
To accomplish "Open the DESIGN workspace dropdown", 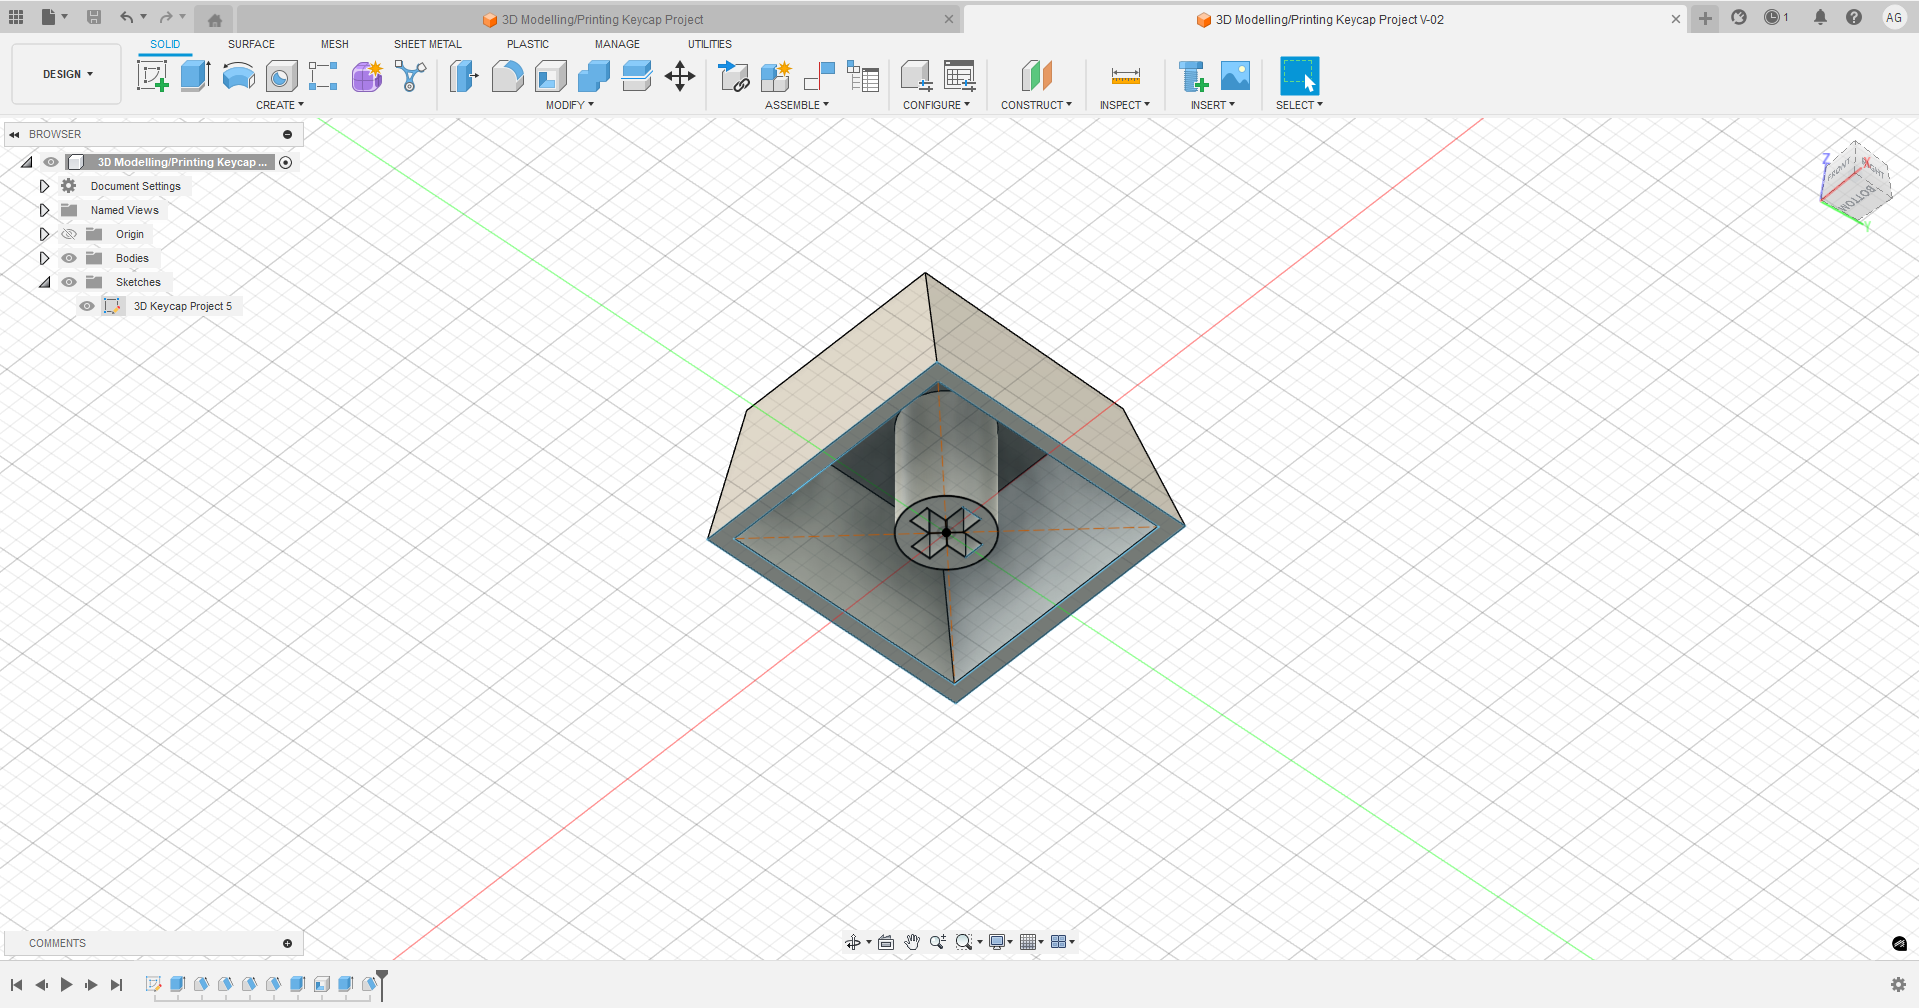I will click(67, 74).
